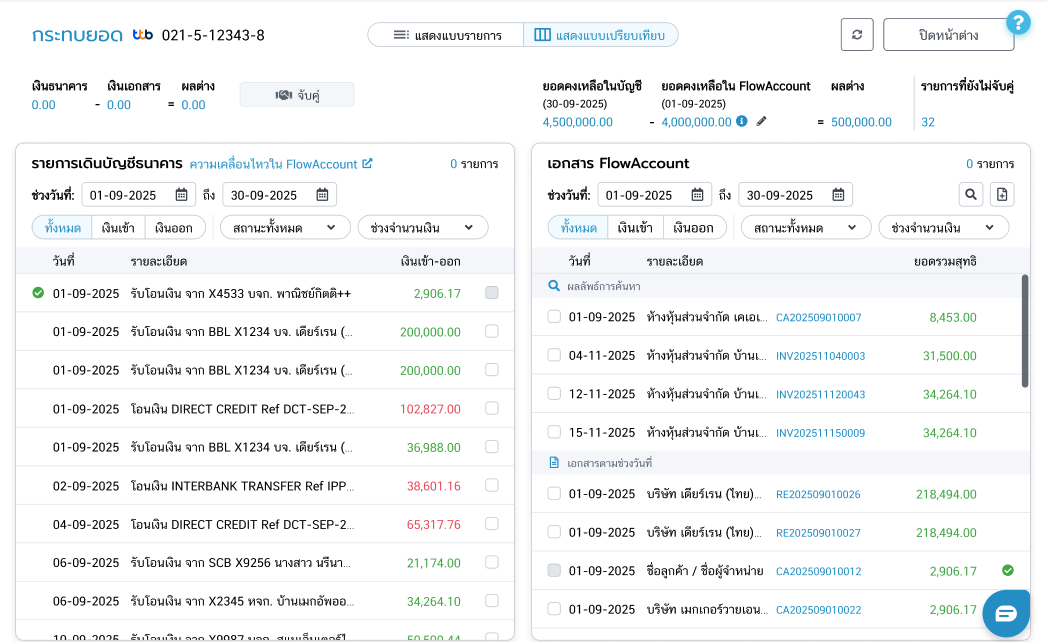Expand the ช่วงจำนวนเงิน dropdown in FlowAccount panel
The height and width of the screenshot is (642, 1047).
[x=943, y=227]
